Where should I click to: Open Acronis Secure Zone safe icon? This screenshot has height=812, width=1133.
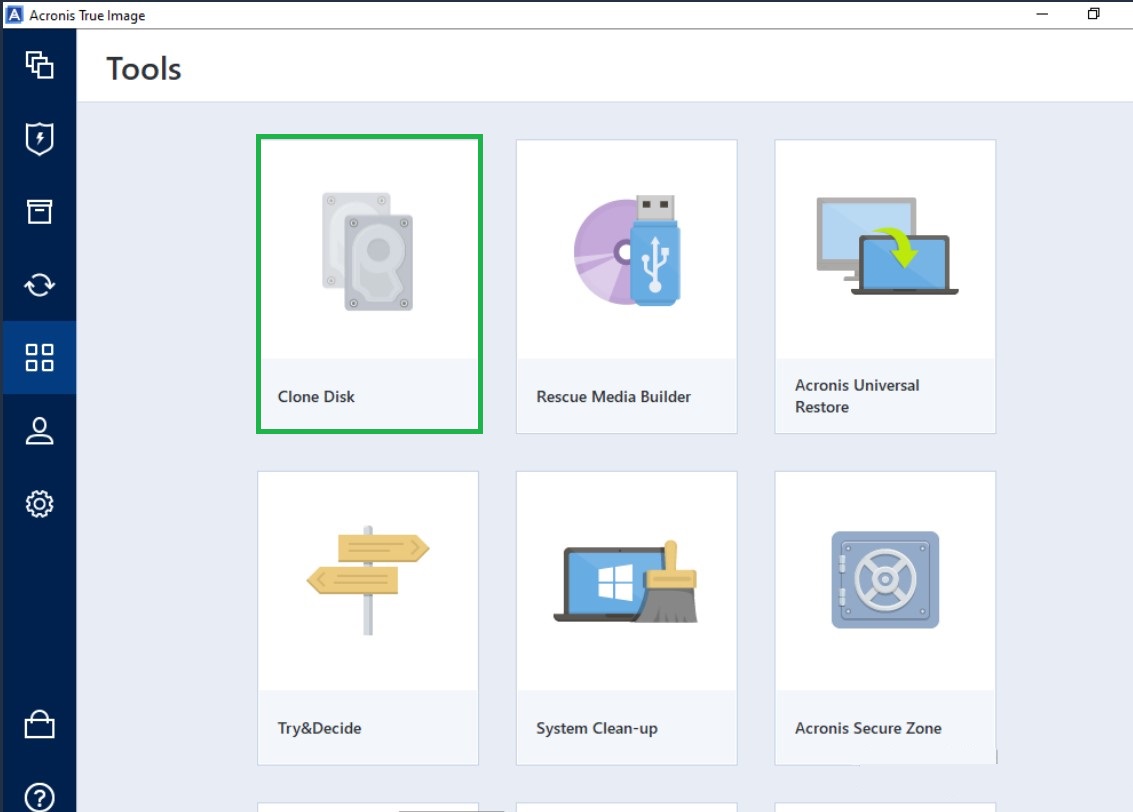pyautogui.click(x=885, y=580)
